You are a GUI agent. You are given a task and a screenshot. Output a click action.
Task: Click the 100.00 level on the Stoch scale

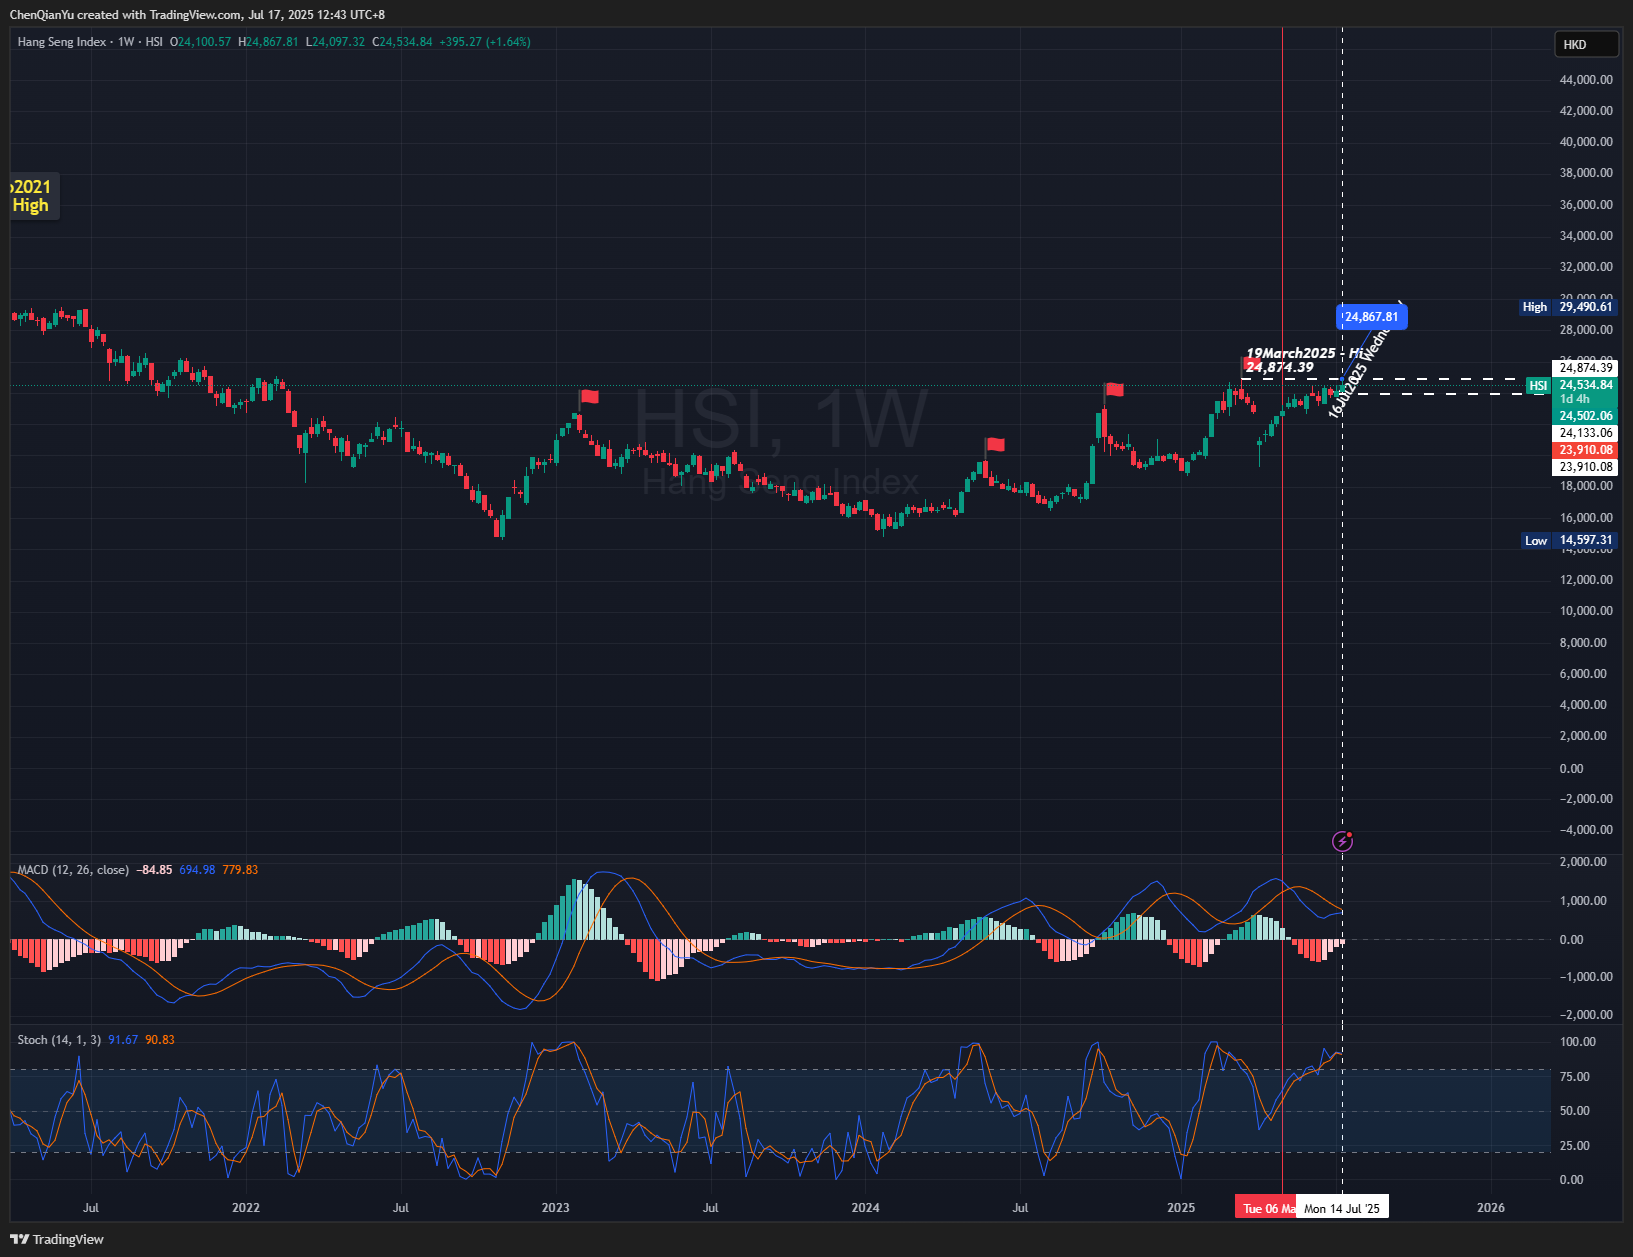(1578, 1042)
